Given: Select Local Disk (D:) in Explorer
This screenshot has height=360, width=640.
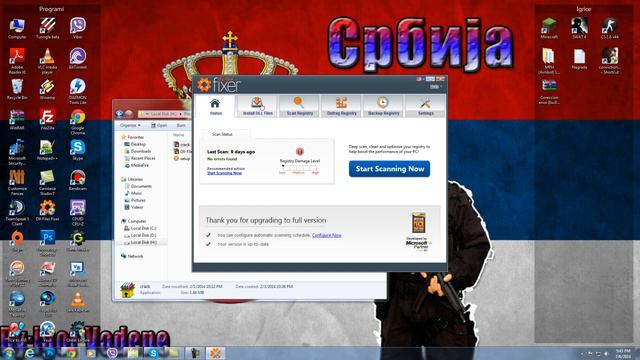Looking at the screenshot, I should pyautogui.click(x=140, y=235).
